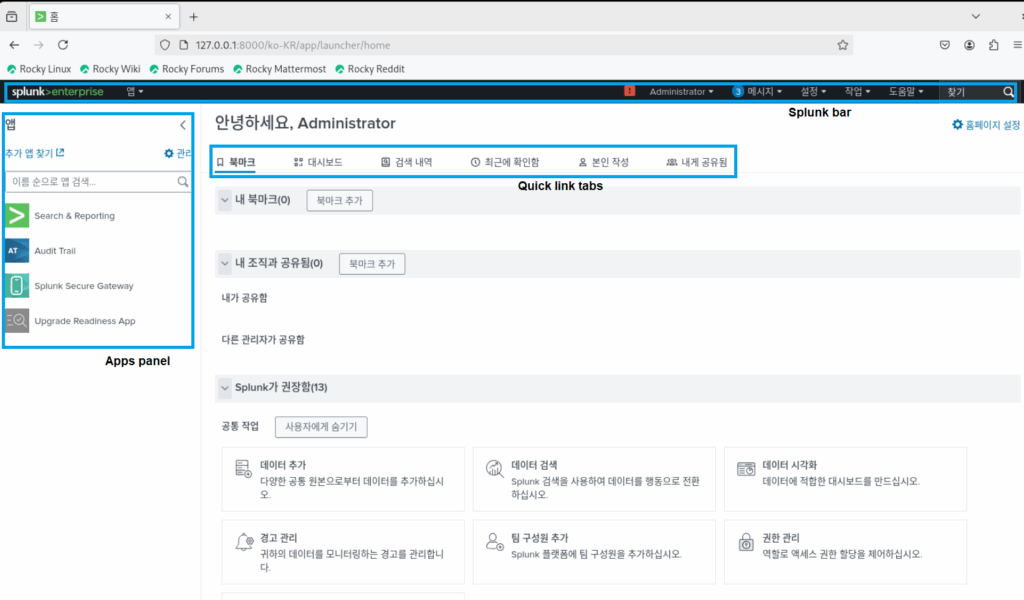
Task: Open the Administrator dropdown menu
Action: tap(681, 91)
